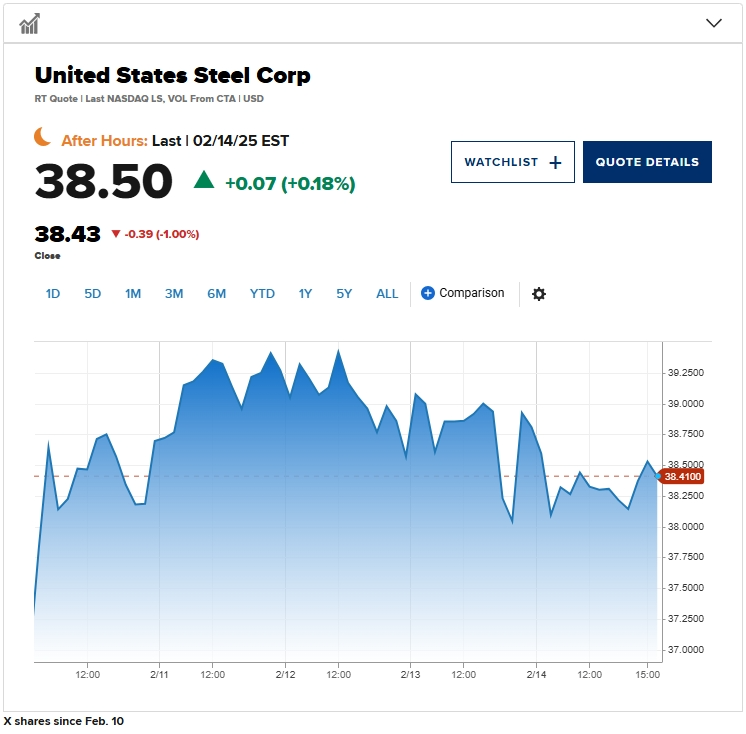Open chart settings gear icon
This screenshot has width=746, height=734.
[x=539, y=294]
